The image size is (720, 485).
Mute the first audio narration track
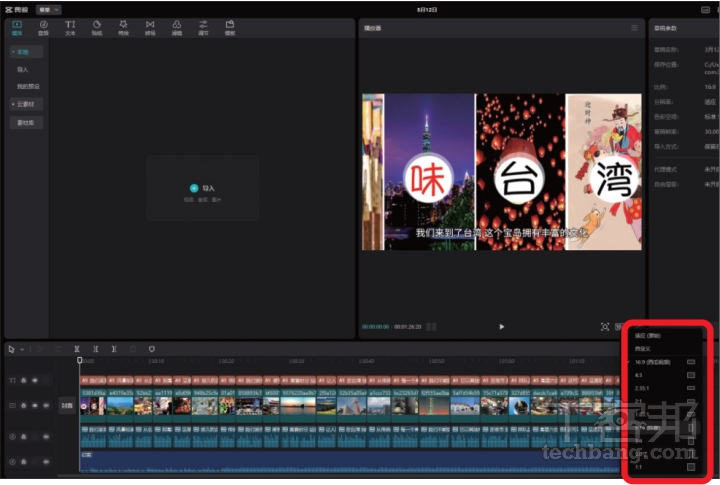pos(46,436)
